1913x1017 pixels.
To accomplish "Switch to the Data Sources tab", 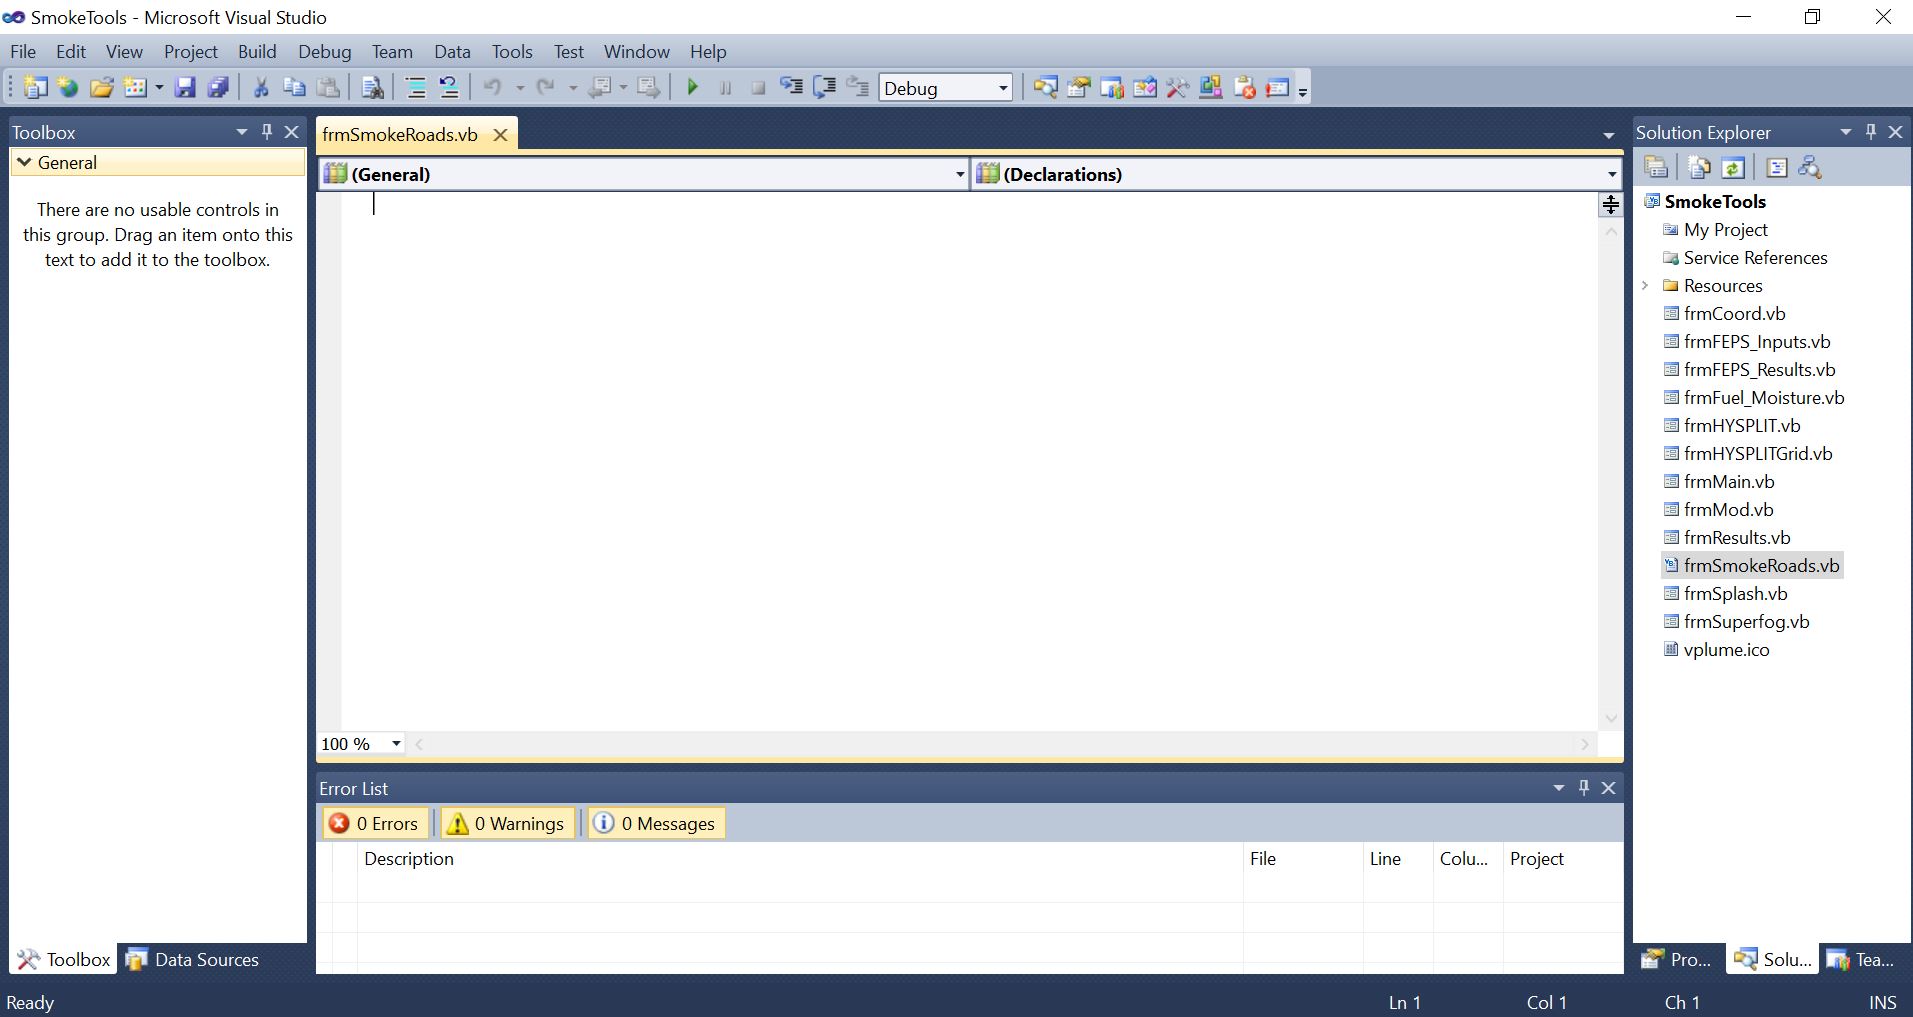I will point(191,960).
